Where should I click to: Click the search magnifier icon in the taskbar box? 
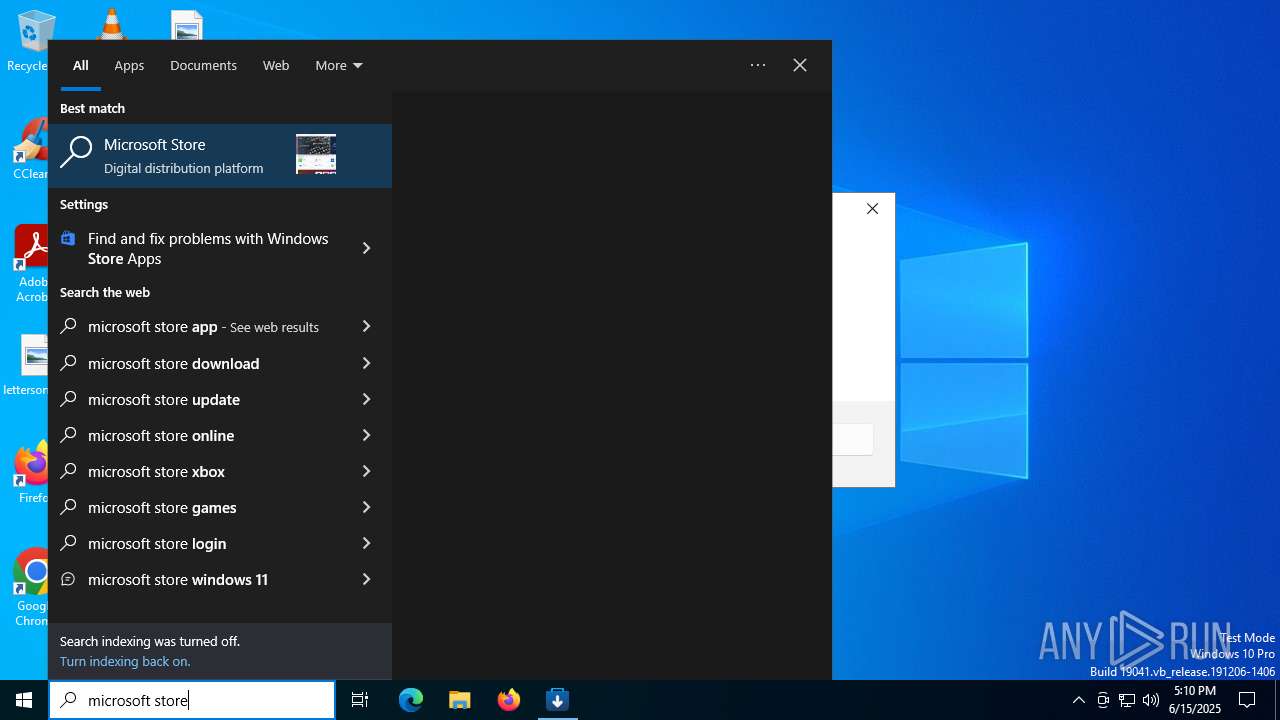(68, 700)
